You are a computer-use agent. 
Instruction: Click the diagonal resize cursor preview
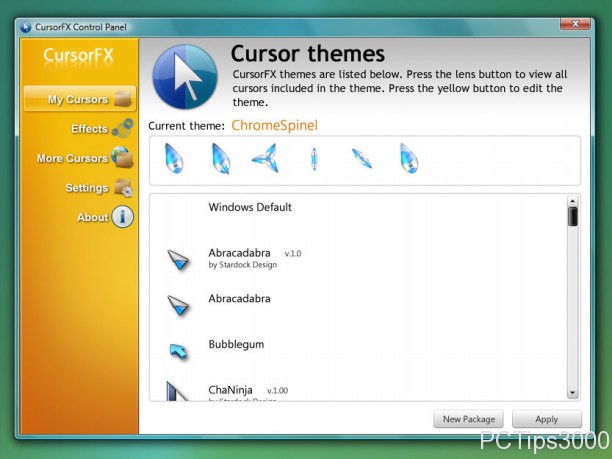pos(362,158)
